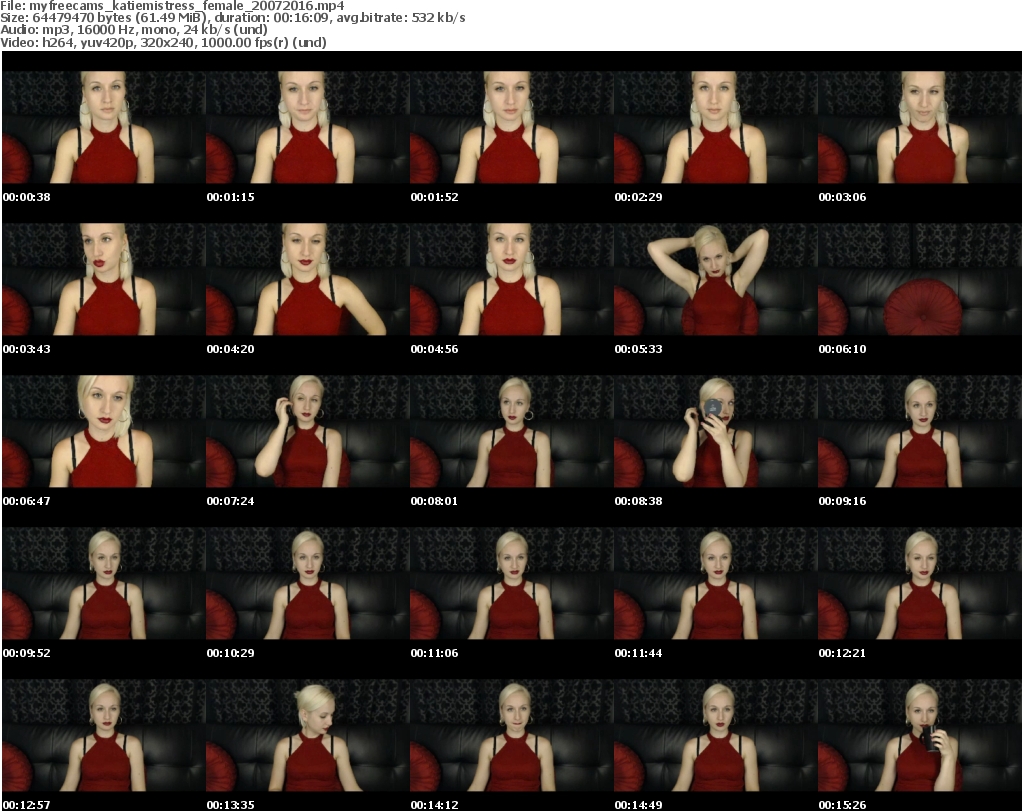Select the thumbnail frame at 00:07:24
The image size is (1024, 811).
(308, 431)
